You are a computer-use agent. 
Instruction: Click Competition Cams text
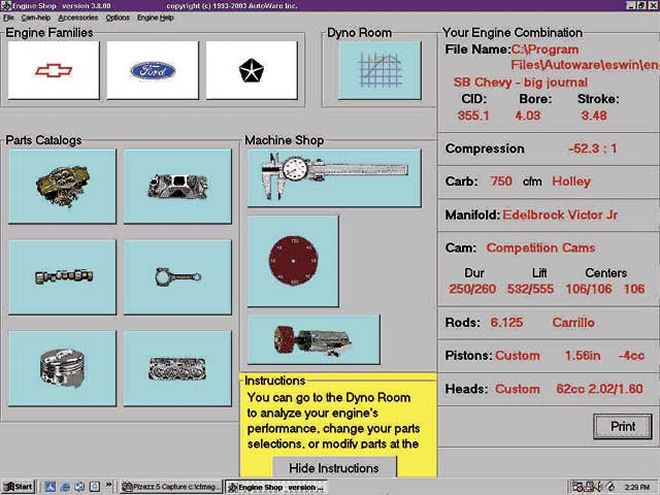(x=540, y=248)
